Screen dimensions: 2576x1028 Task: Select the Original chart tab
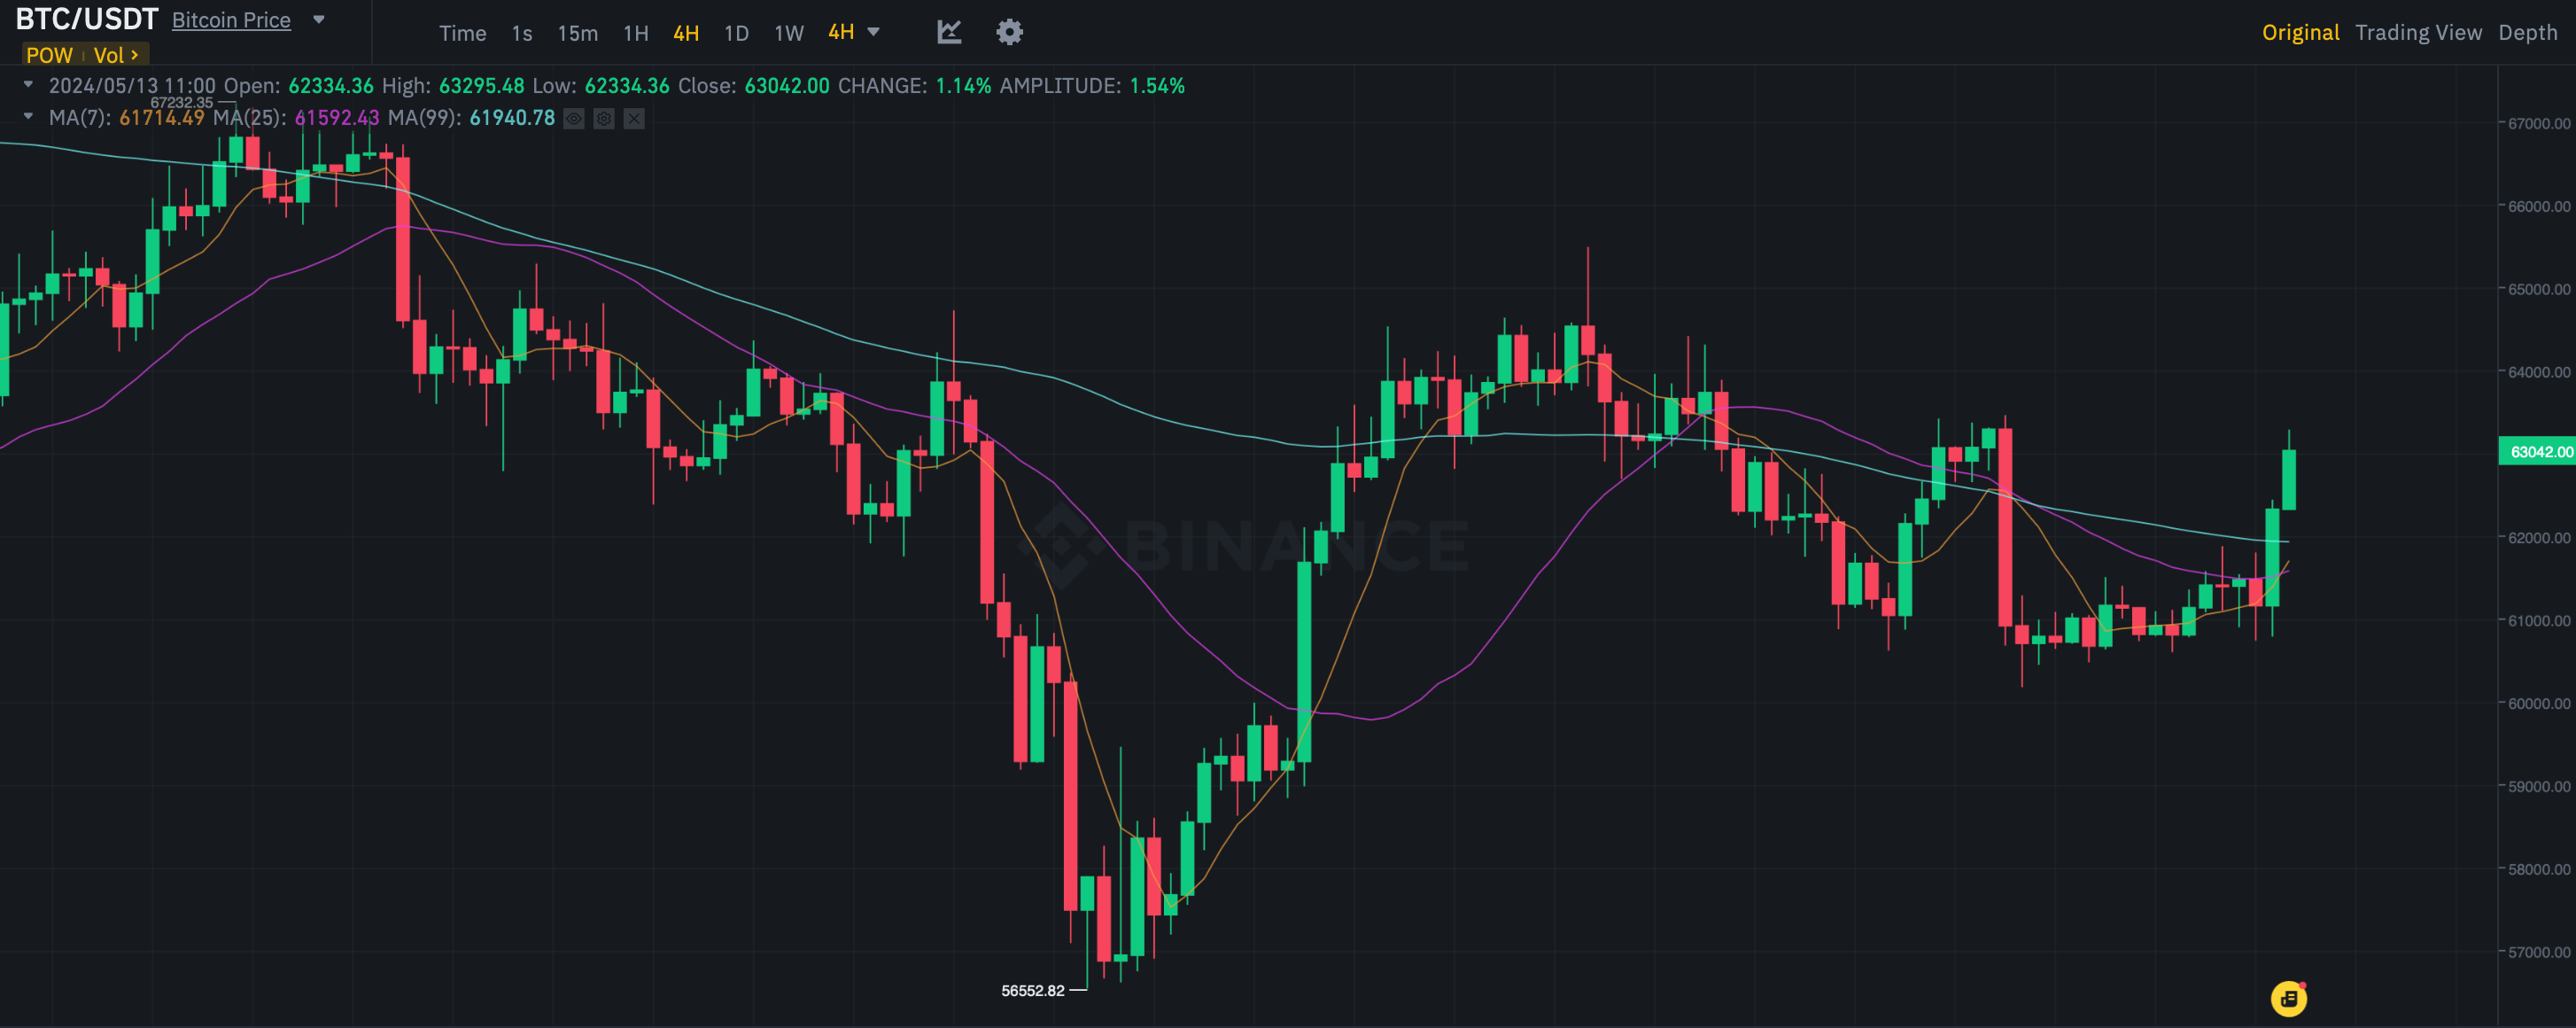2300,32
